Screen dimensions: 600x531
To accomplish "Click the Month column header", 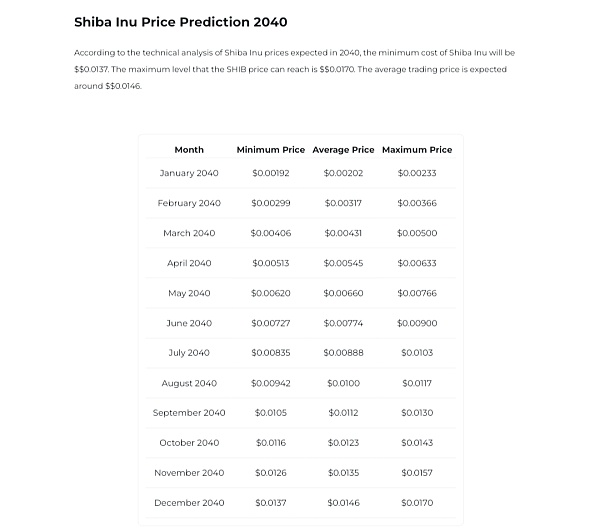I will tap(189, 149).
